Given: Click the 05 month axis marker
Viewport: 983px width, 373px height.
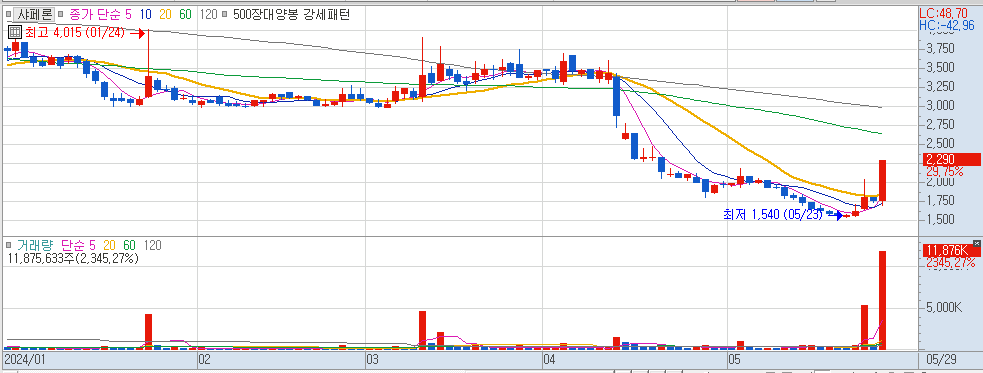Looking at the screenshot, I should coord(735,360).
